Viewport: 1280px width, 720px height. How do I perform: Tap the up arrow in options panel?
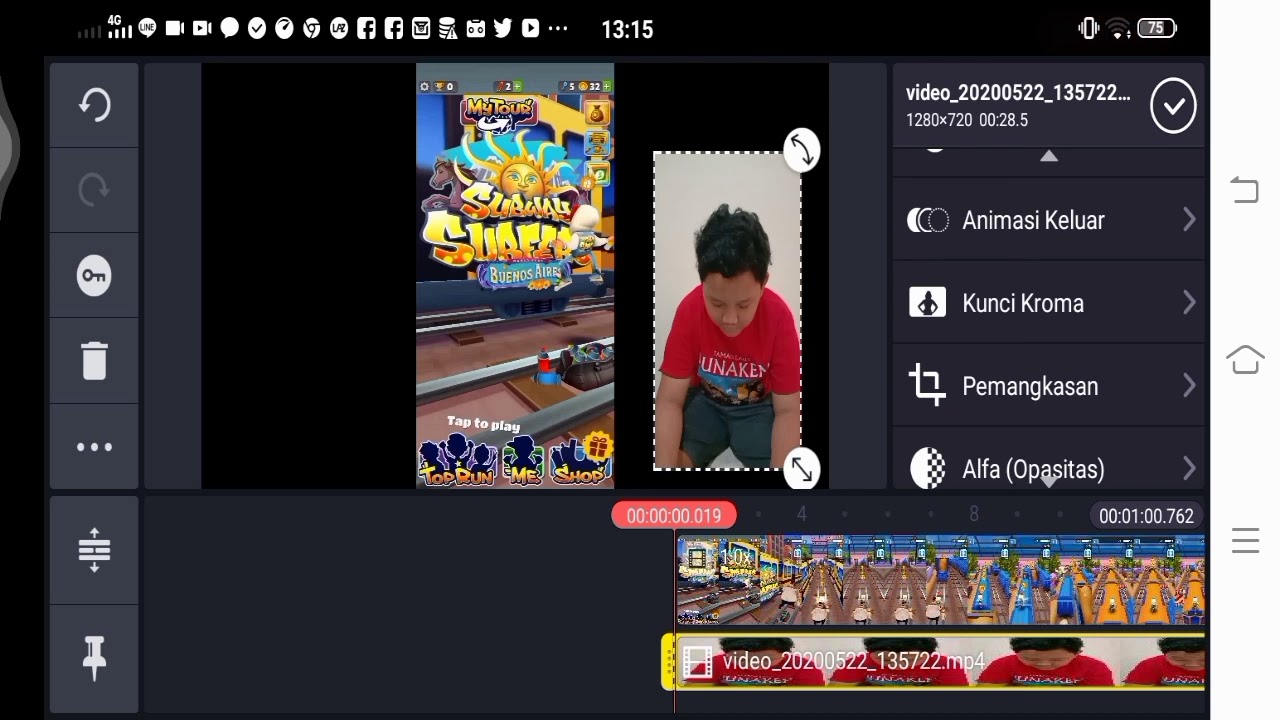click(1049, 157)
